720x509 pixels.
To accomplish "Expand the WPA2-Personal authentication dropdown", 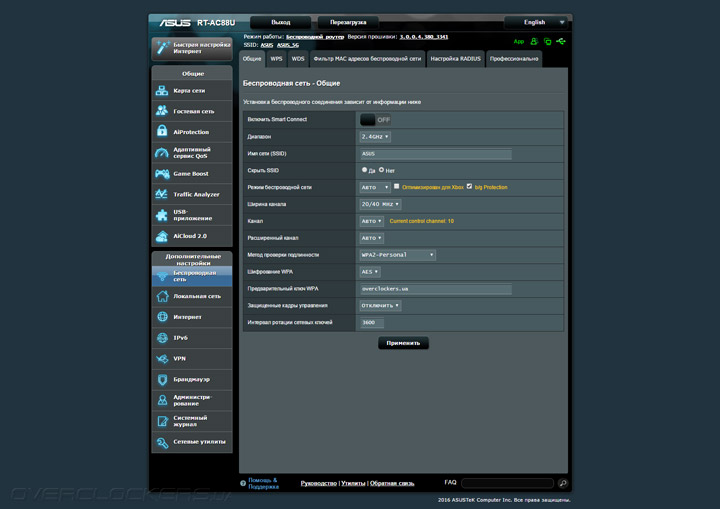I will click(397, 255).
